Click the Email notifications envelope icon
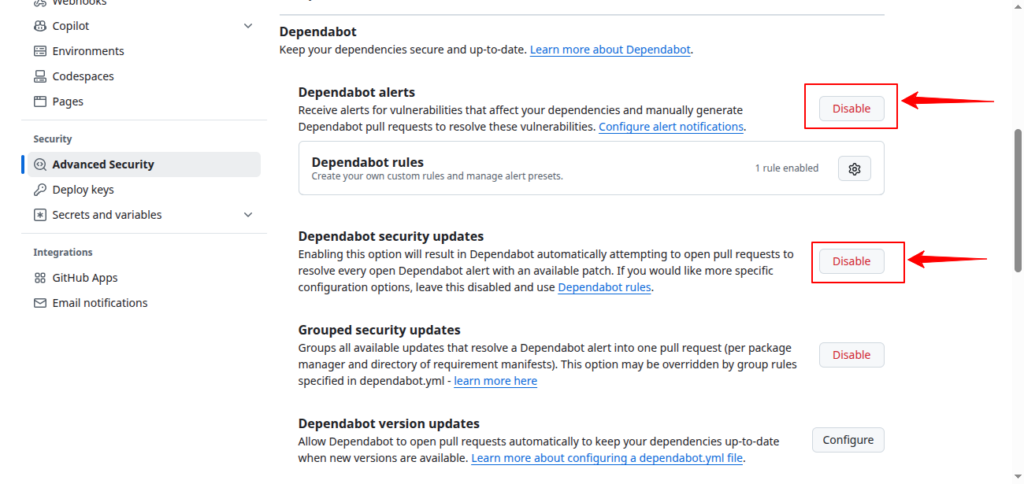The image size is (1024, 484). 40,303
